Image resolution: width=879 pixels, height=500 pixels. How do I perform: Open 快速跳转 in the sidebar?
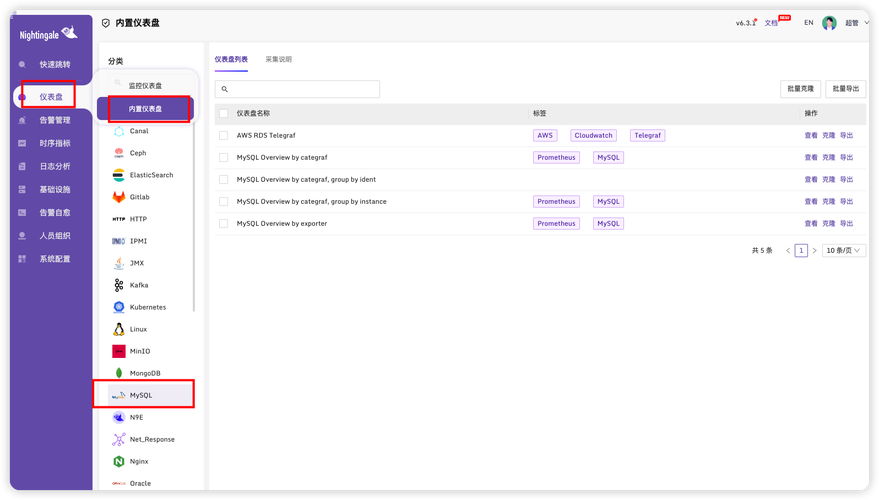click(x=55, y=64)
